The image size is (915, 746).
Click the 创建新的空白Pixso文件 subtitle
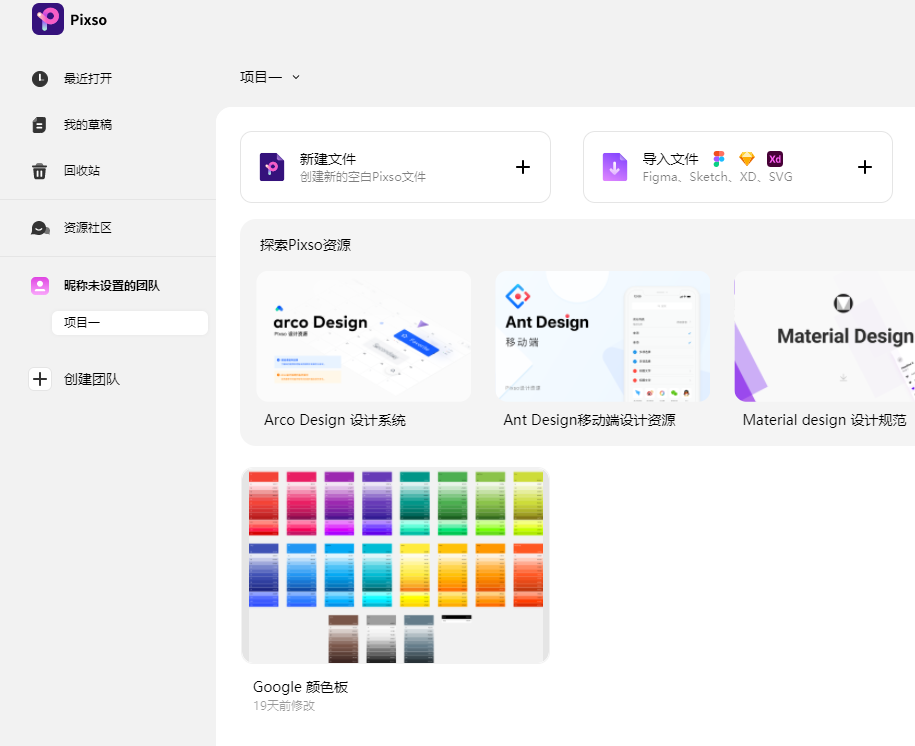click(x=362, y=177)
